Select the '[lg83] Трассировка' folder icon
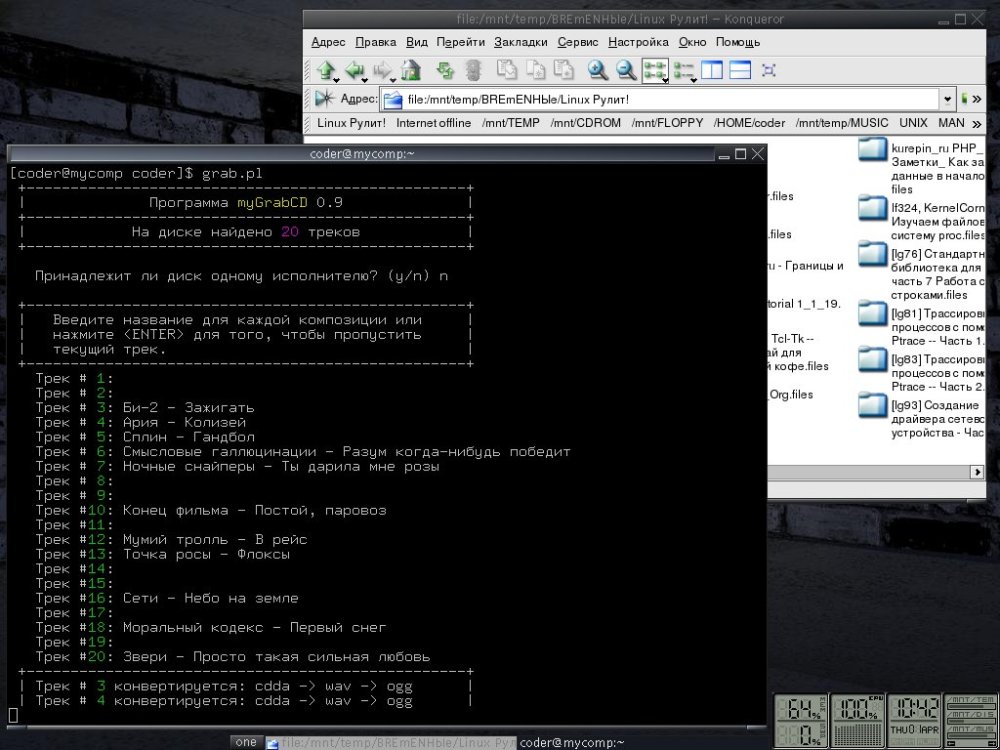The image size is (1000, 750). [872, 360]
